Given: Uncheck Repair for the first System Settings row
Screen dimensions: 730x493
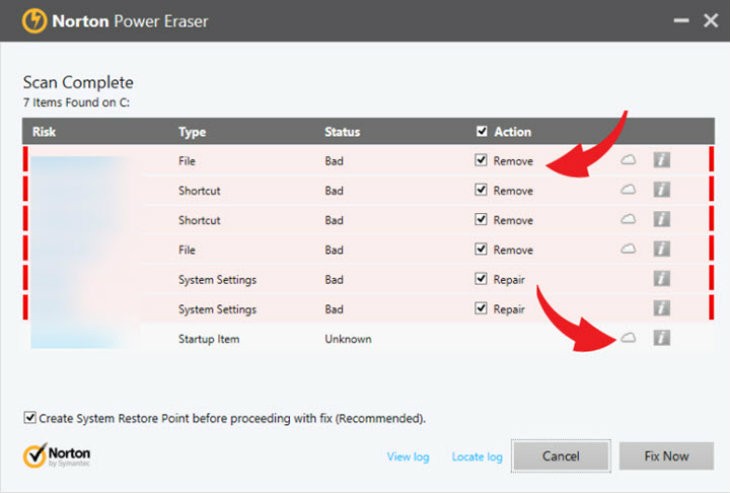Looking at the screenshot, I should click(481, 278).
